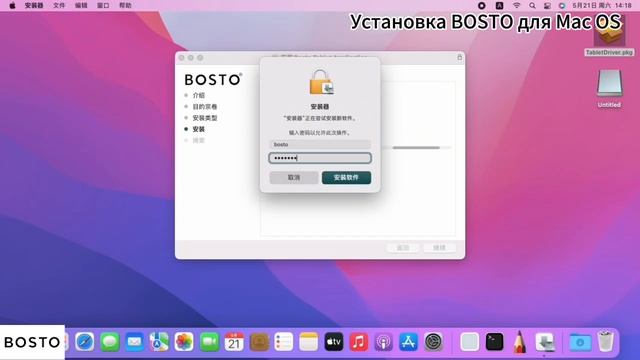Click the password field with dots
Viewport: 640px width, 360px height.
pos(320,158)
